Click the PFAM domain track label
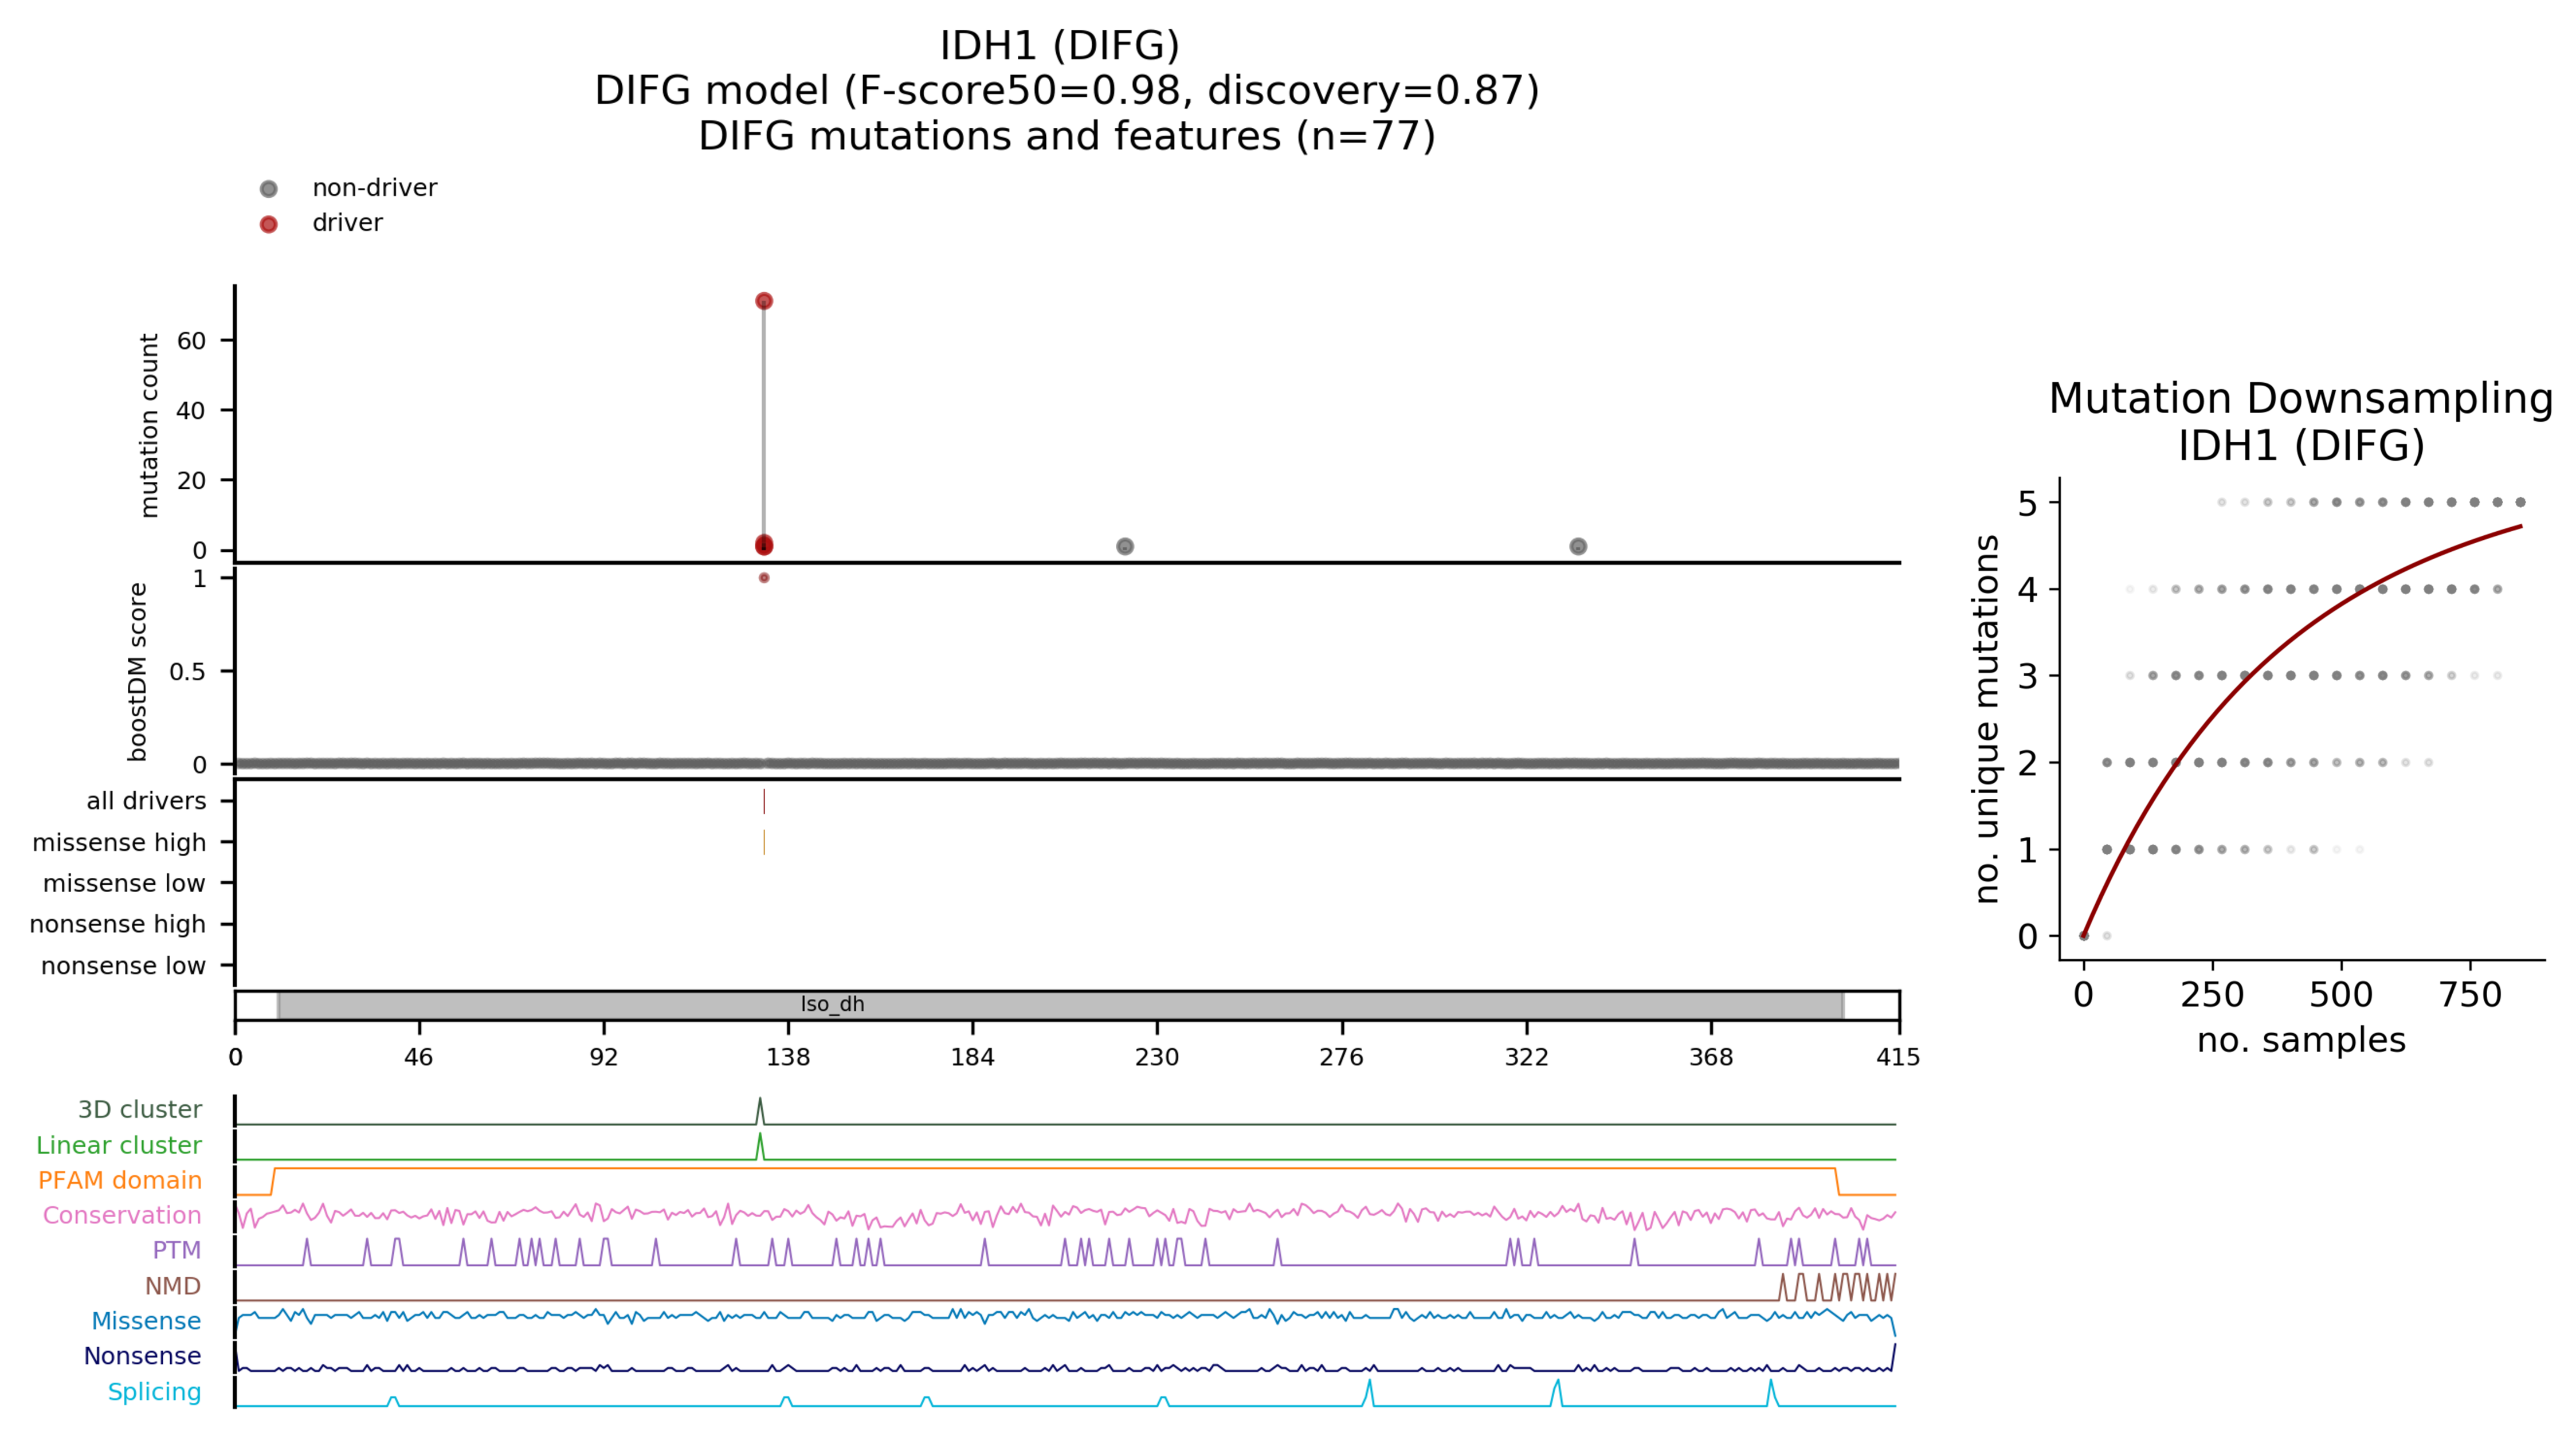 tap(120, 1180)
